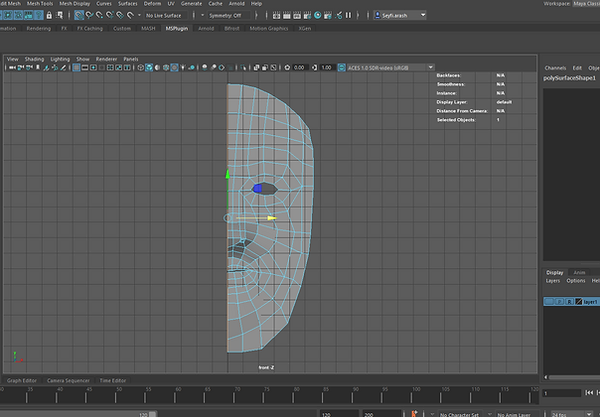Image resolution: width=600 pixels, height=417 pixels.
Task: Switch to the XGen shelf tab
Action: [x=305, y=28]
